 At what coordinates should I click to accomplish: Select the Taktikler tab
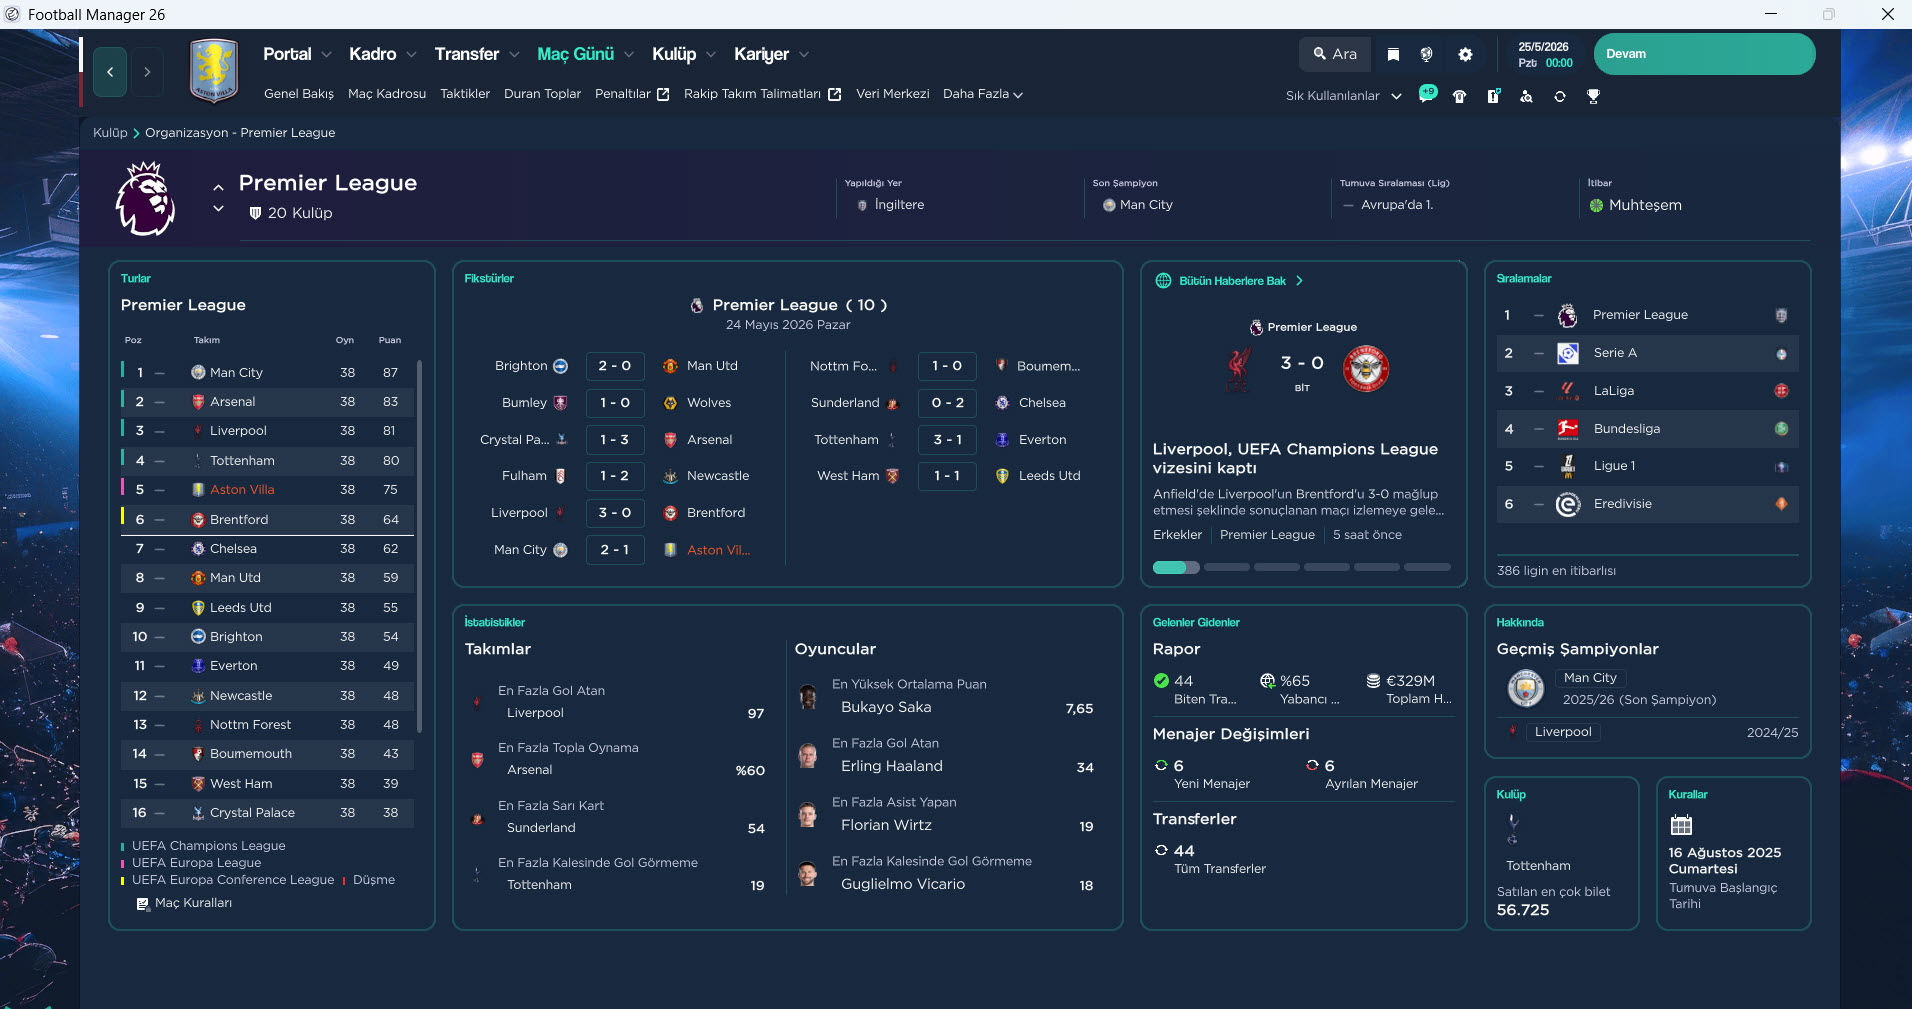[465, 94]
